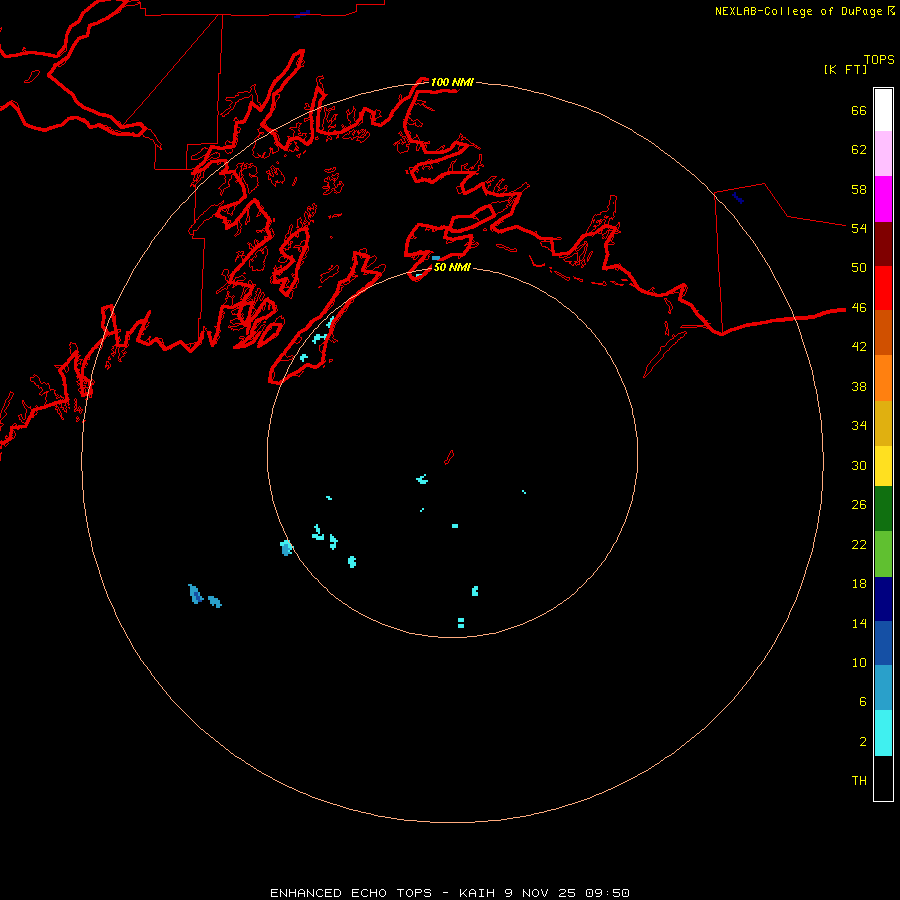Viewport: 900px width, 900px height.
Task: Click the magenta legend swatch near 58
Action: pyautogui.click(x=883, y=199)
